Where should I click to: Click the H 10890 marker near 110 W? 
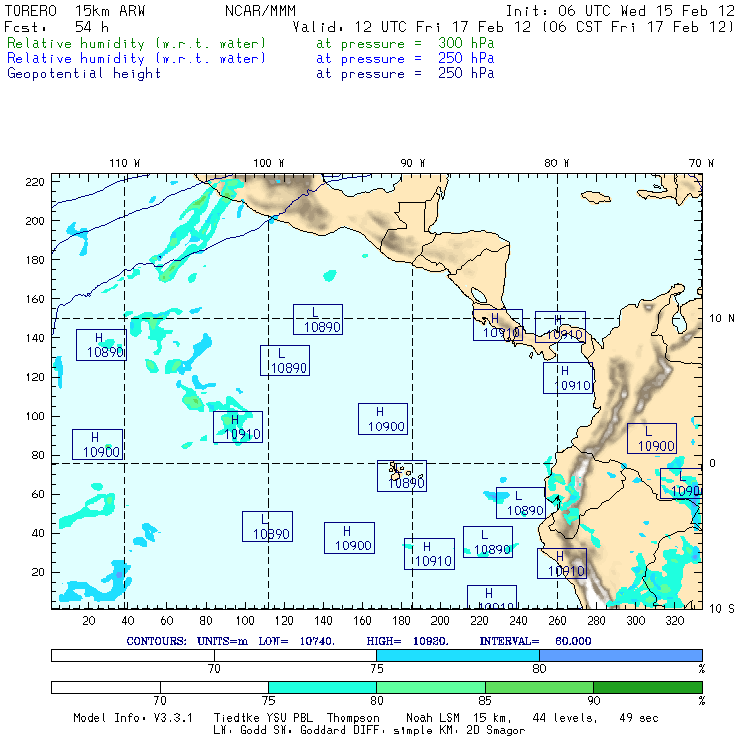[x=101, y=345]
